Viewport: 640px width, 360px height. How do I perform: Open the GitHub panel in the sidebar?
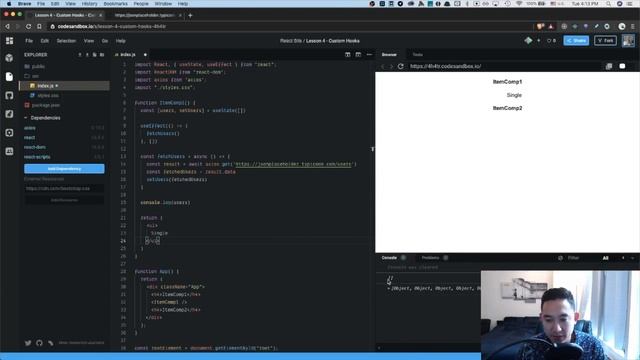click(9, 96)
